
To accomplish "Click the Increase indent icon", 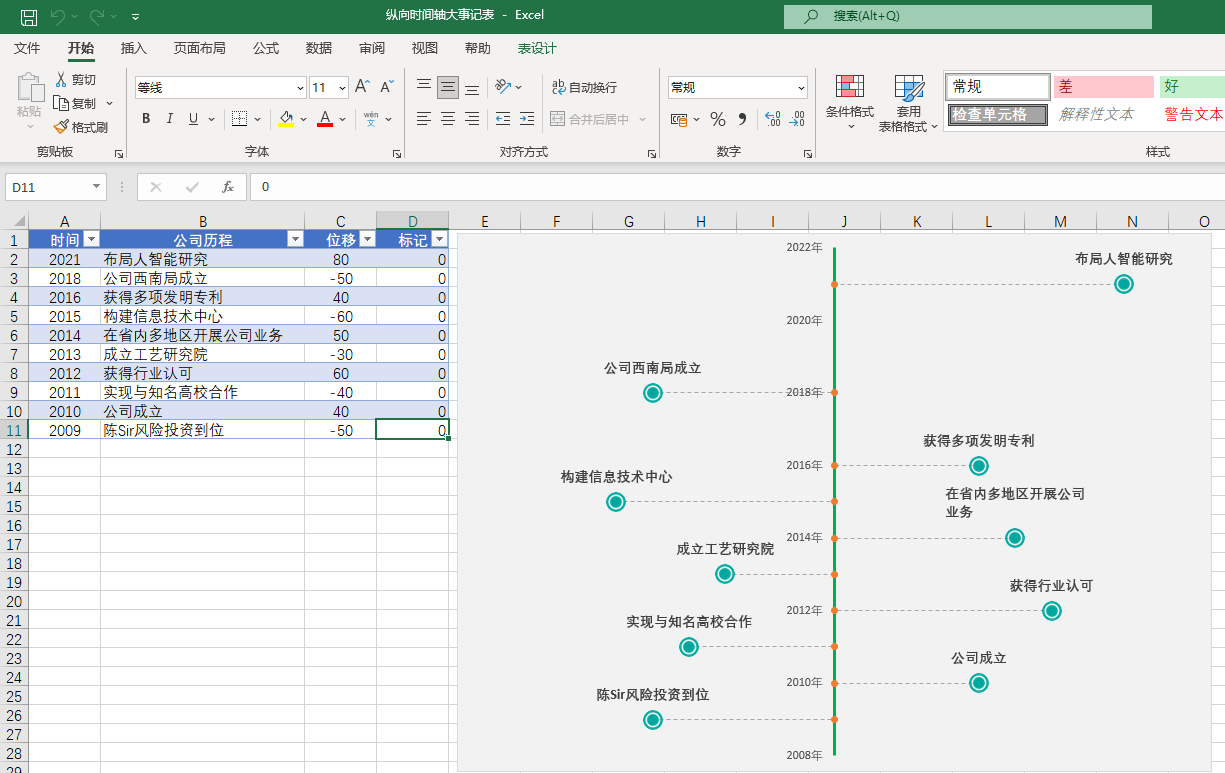I will [526, 119].
